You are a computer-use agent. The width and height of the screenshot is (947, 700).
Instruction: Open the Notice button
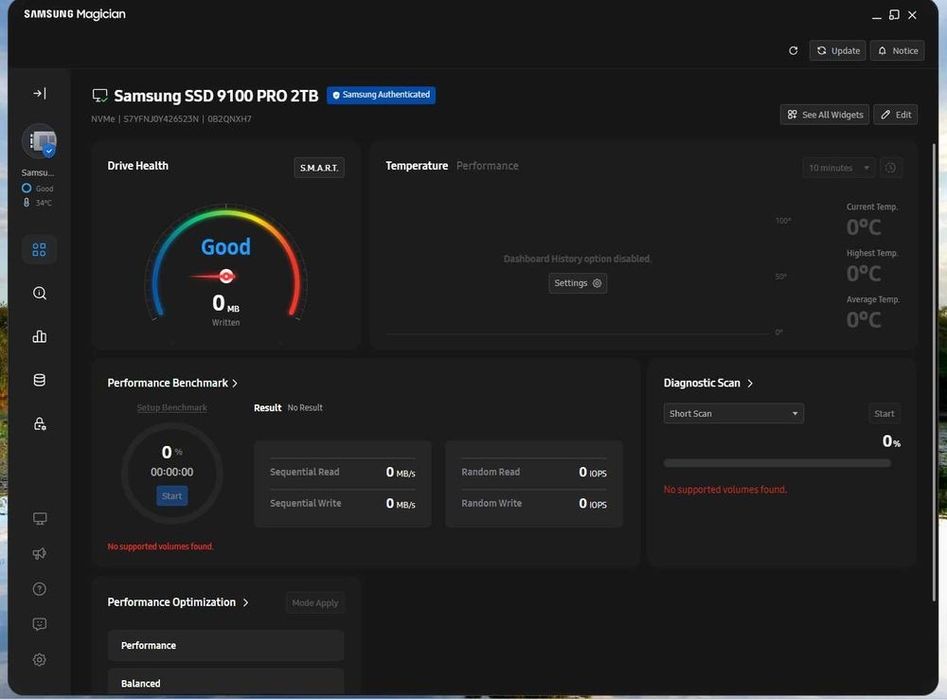coord(897,51)
